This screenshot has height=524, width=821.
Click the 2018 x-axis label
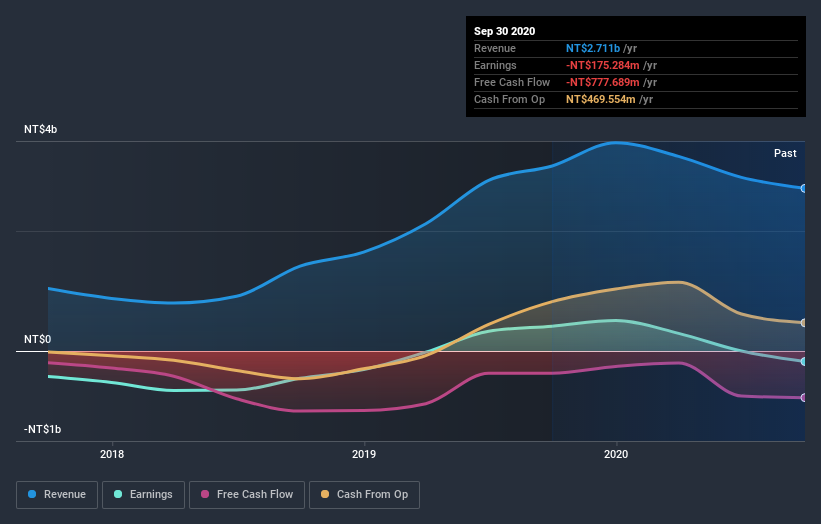tap(112, 454)
